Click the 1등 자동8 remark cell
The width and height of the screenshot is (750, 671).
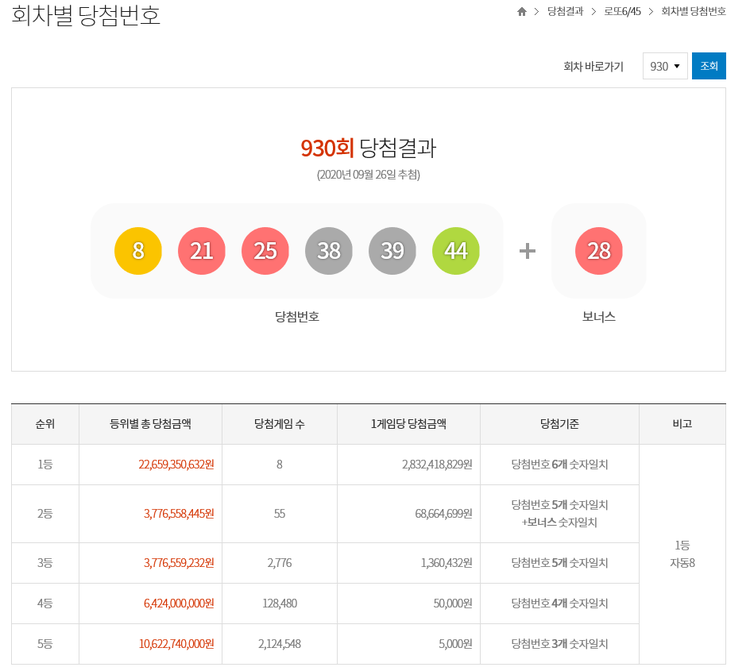point(682,554)
